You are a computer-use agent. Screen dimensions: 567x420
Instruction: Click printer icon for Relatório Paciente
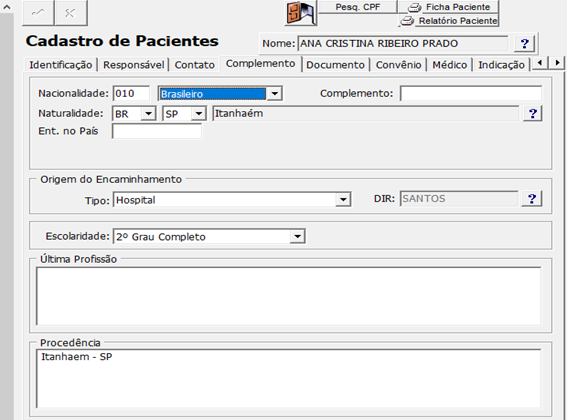coord(407,21)
